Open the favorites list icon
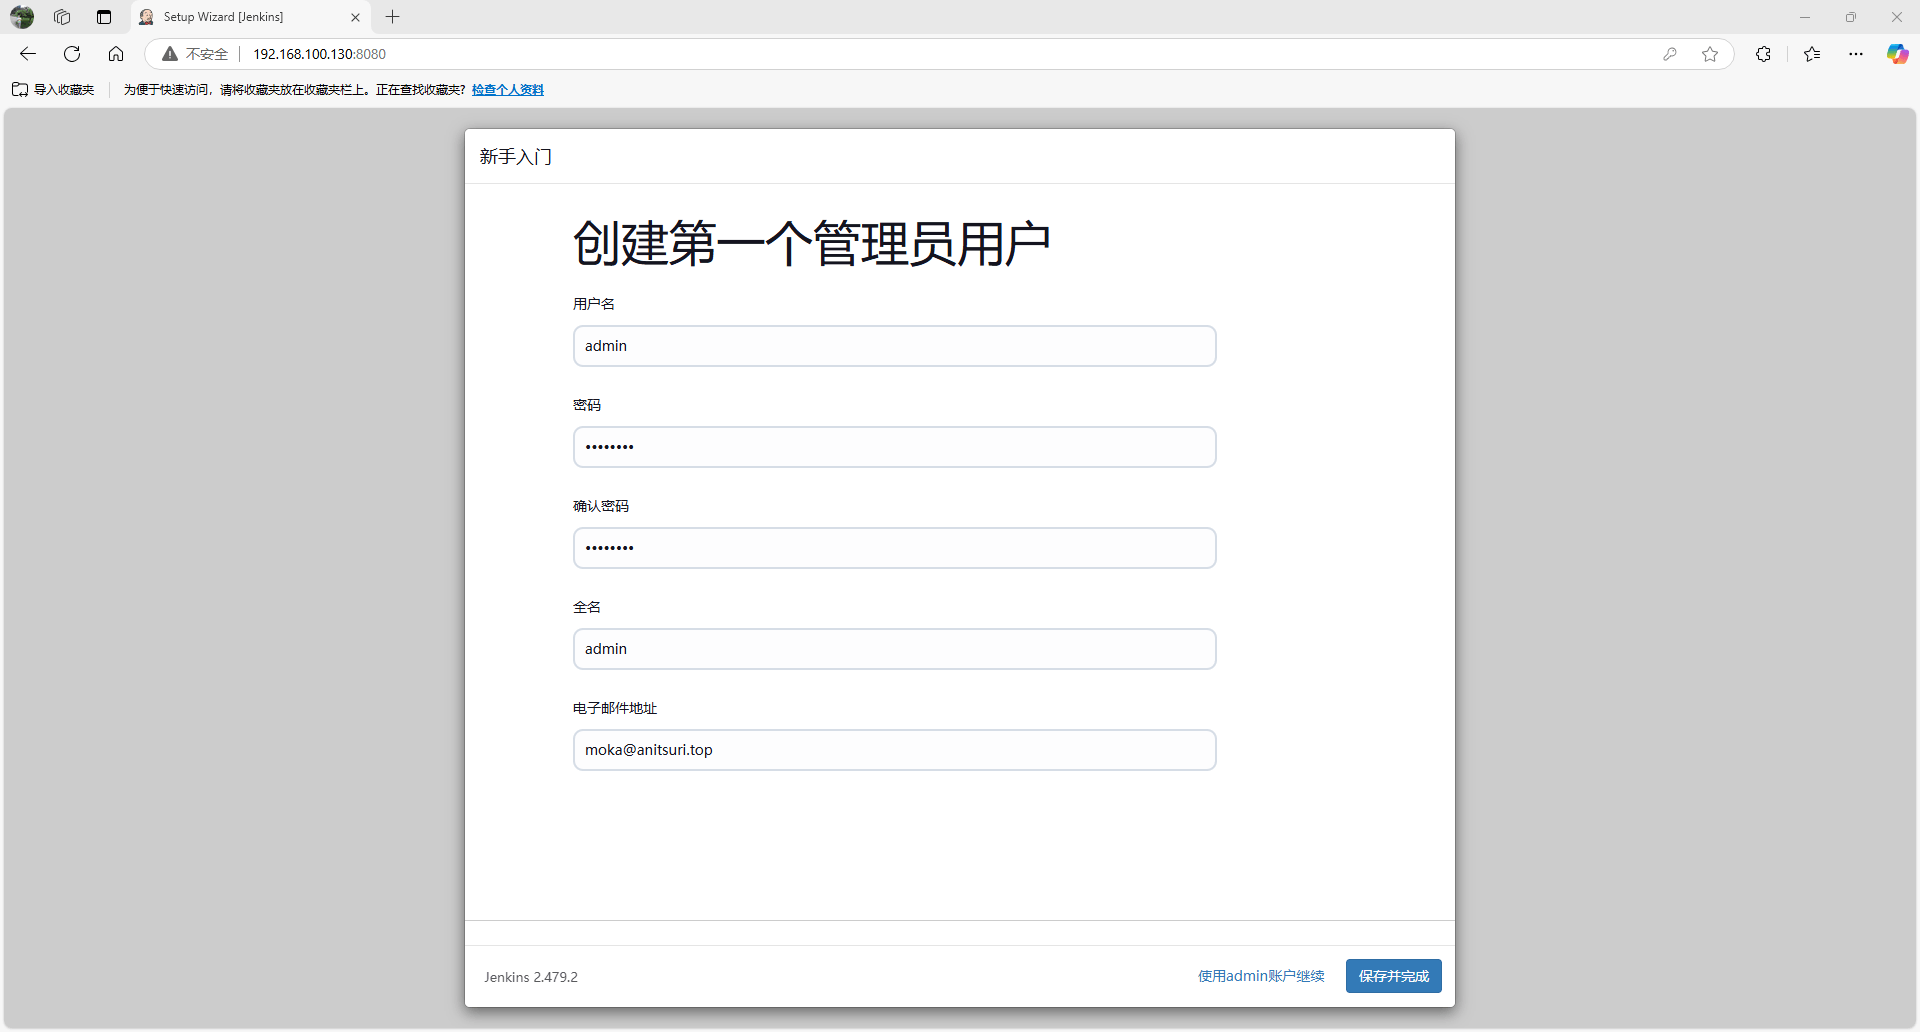Viewport: 1920px width, 1032px height. [x=1812, y=54]
